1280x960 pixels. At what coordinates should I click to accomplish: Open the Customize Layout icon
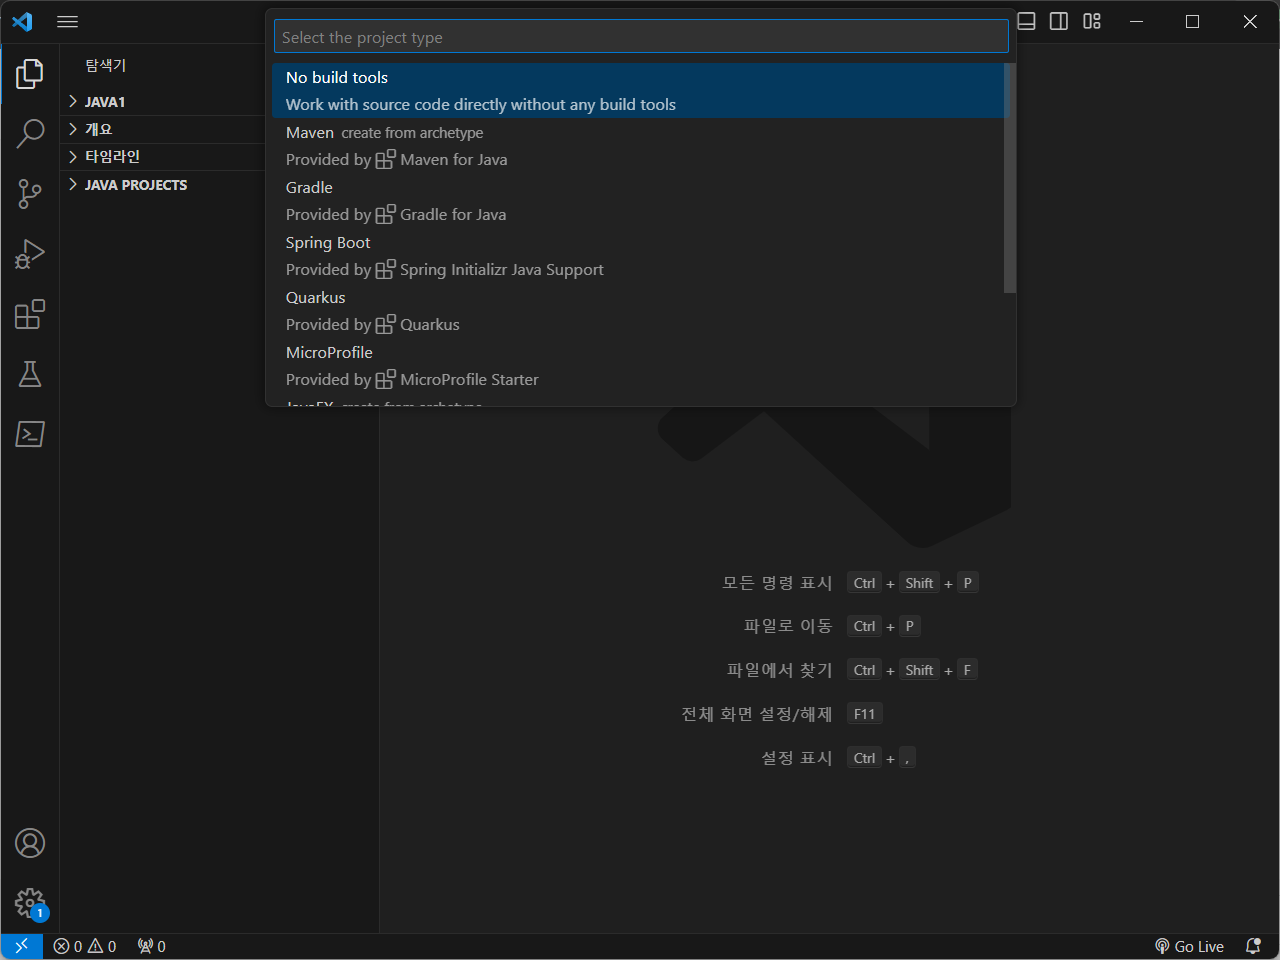pyautogui.click(x=1092, y=21)
